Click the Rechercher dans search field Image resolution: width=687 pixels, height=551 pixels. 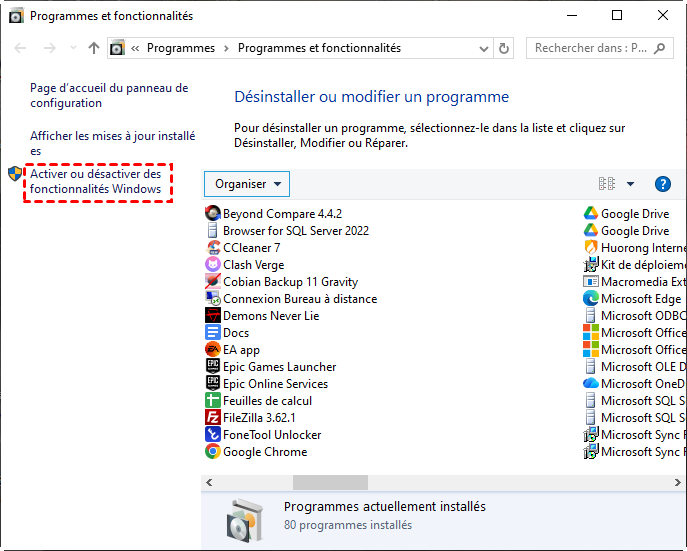[x=599, y=48]
